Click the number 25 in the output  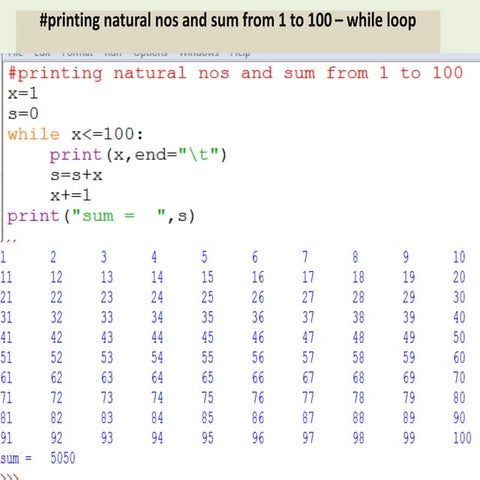(207, 297)
